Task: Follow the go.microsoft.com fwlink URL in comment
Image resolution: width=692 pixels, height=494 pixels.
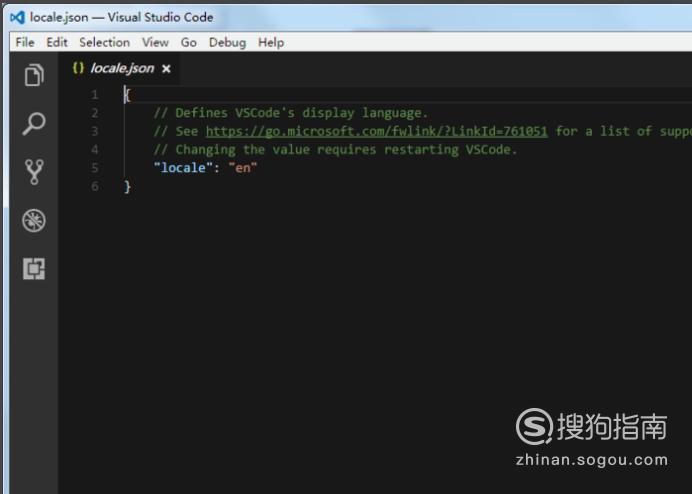Action: 376,131
